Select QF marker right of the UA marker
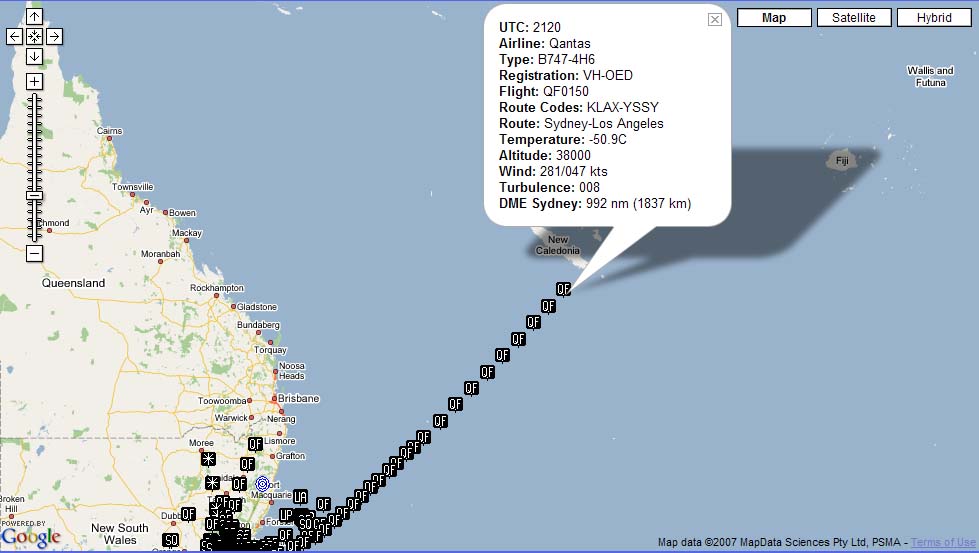This screenshot has width=979, height=553. coord(323,504)
